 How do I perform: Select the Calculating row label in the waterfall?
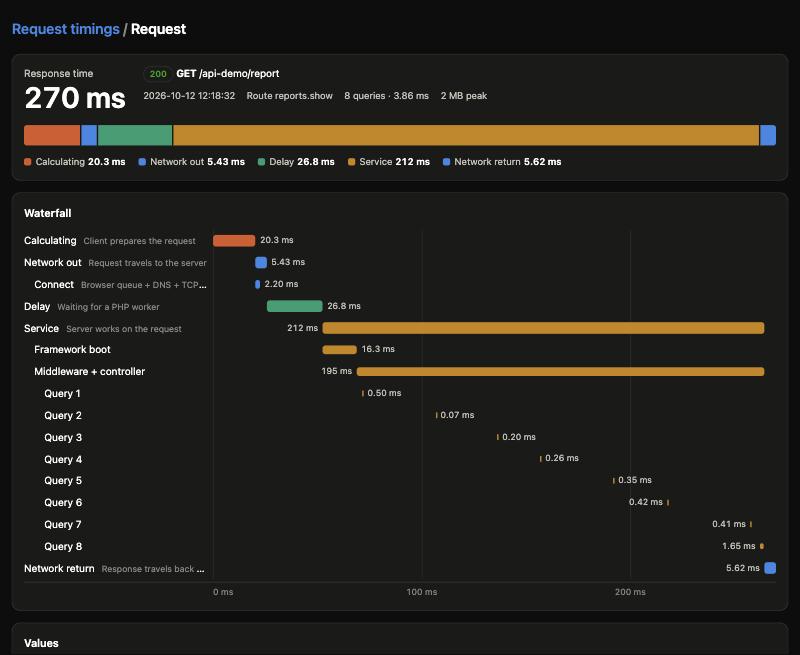pos(50,240)
